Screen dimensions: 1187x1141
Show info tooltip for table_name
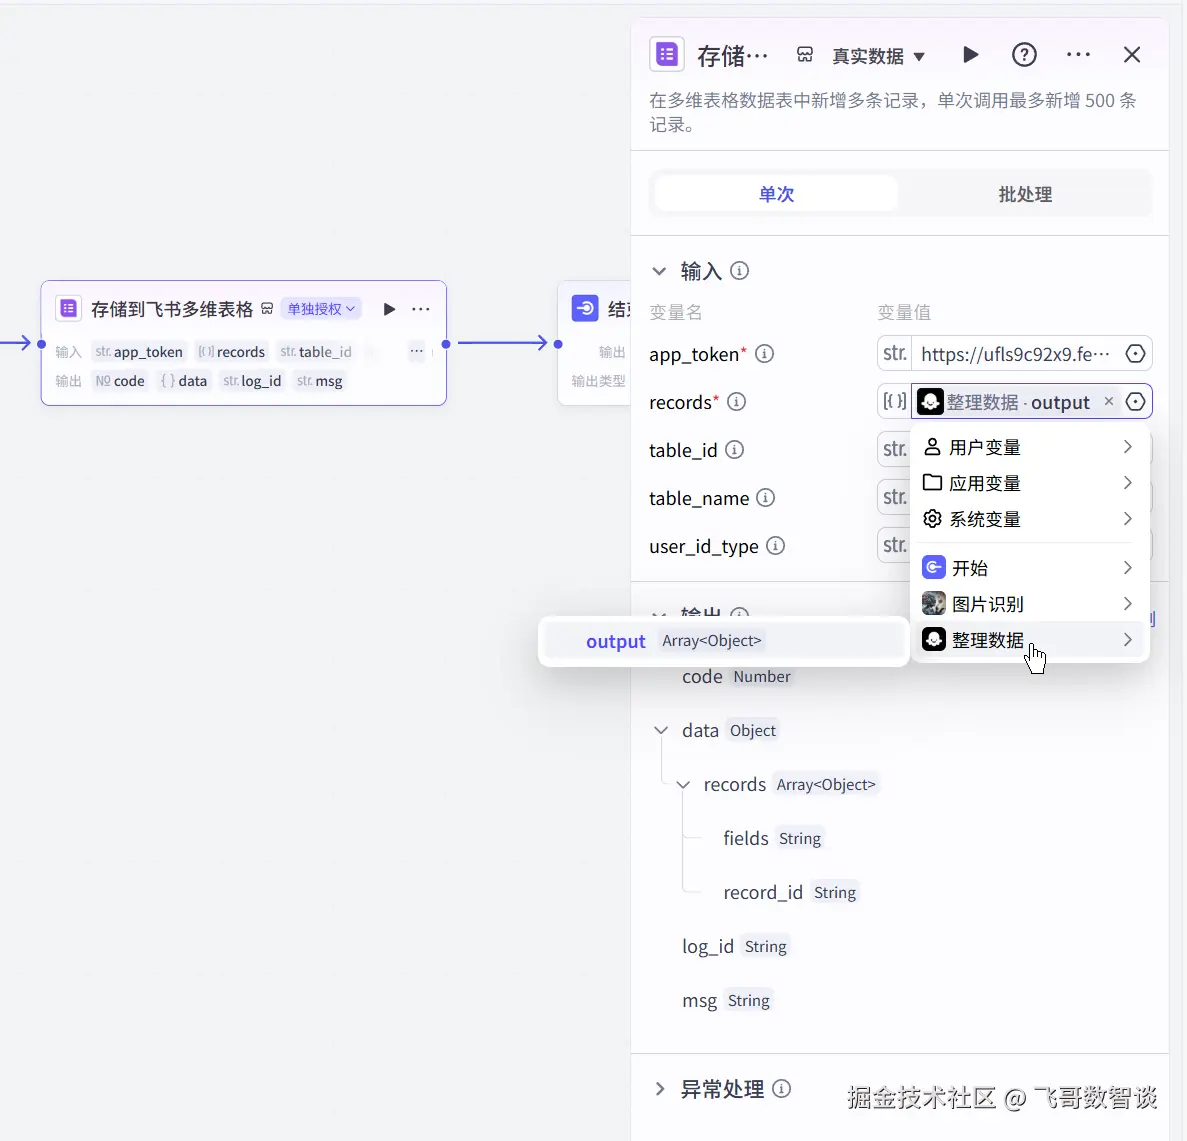coord(765,497)
